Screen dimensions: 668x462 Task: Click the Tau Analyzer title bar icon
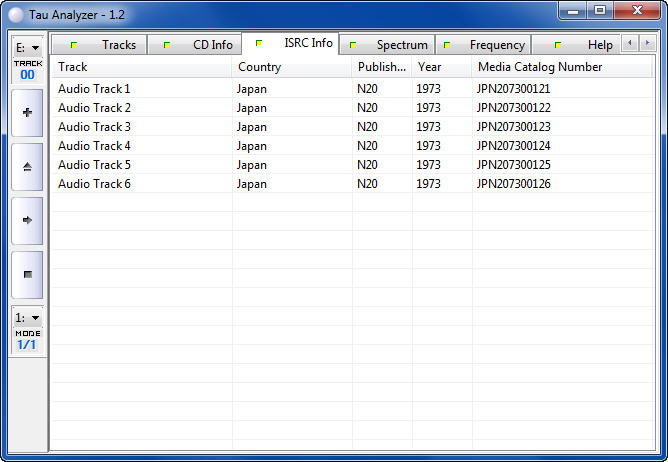click(x=15, y=14)
